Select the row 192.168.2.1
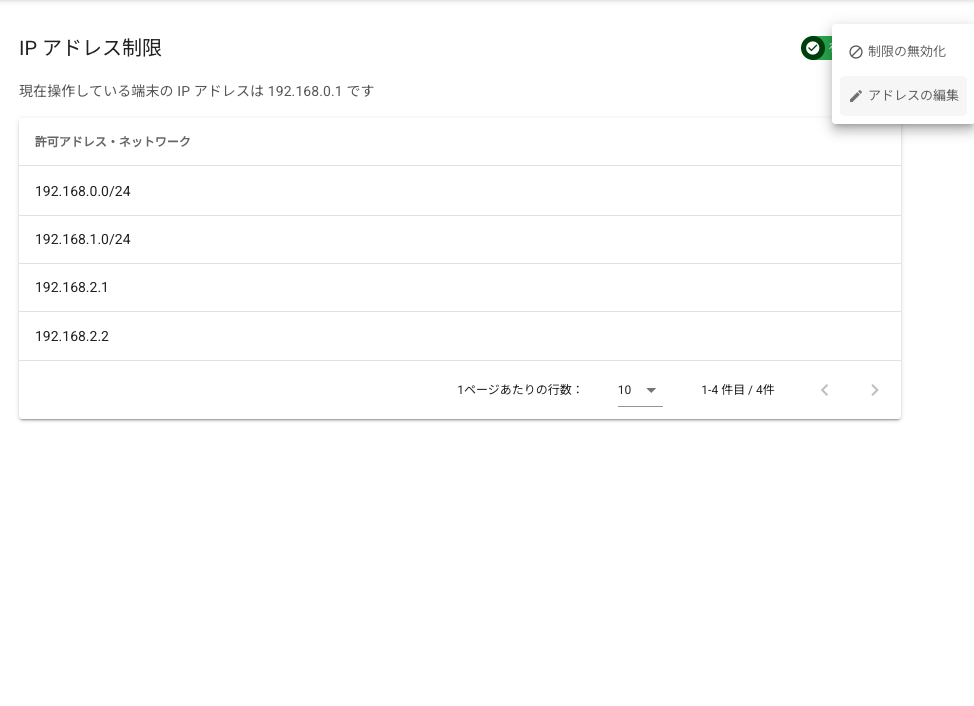 [x=460, y=287]
